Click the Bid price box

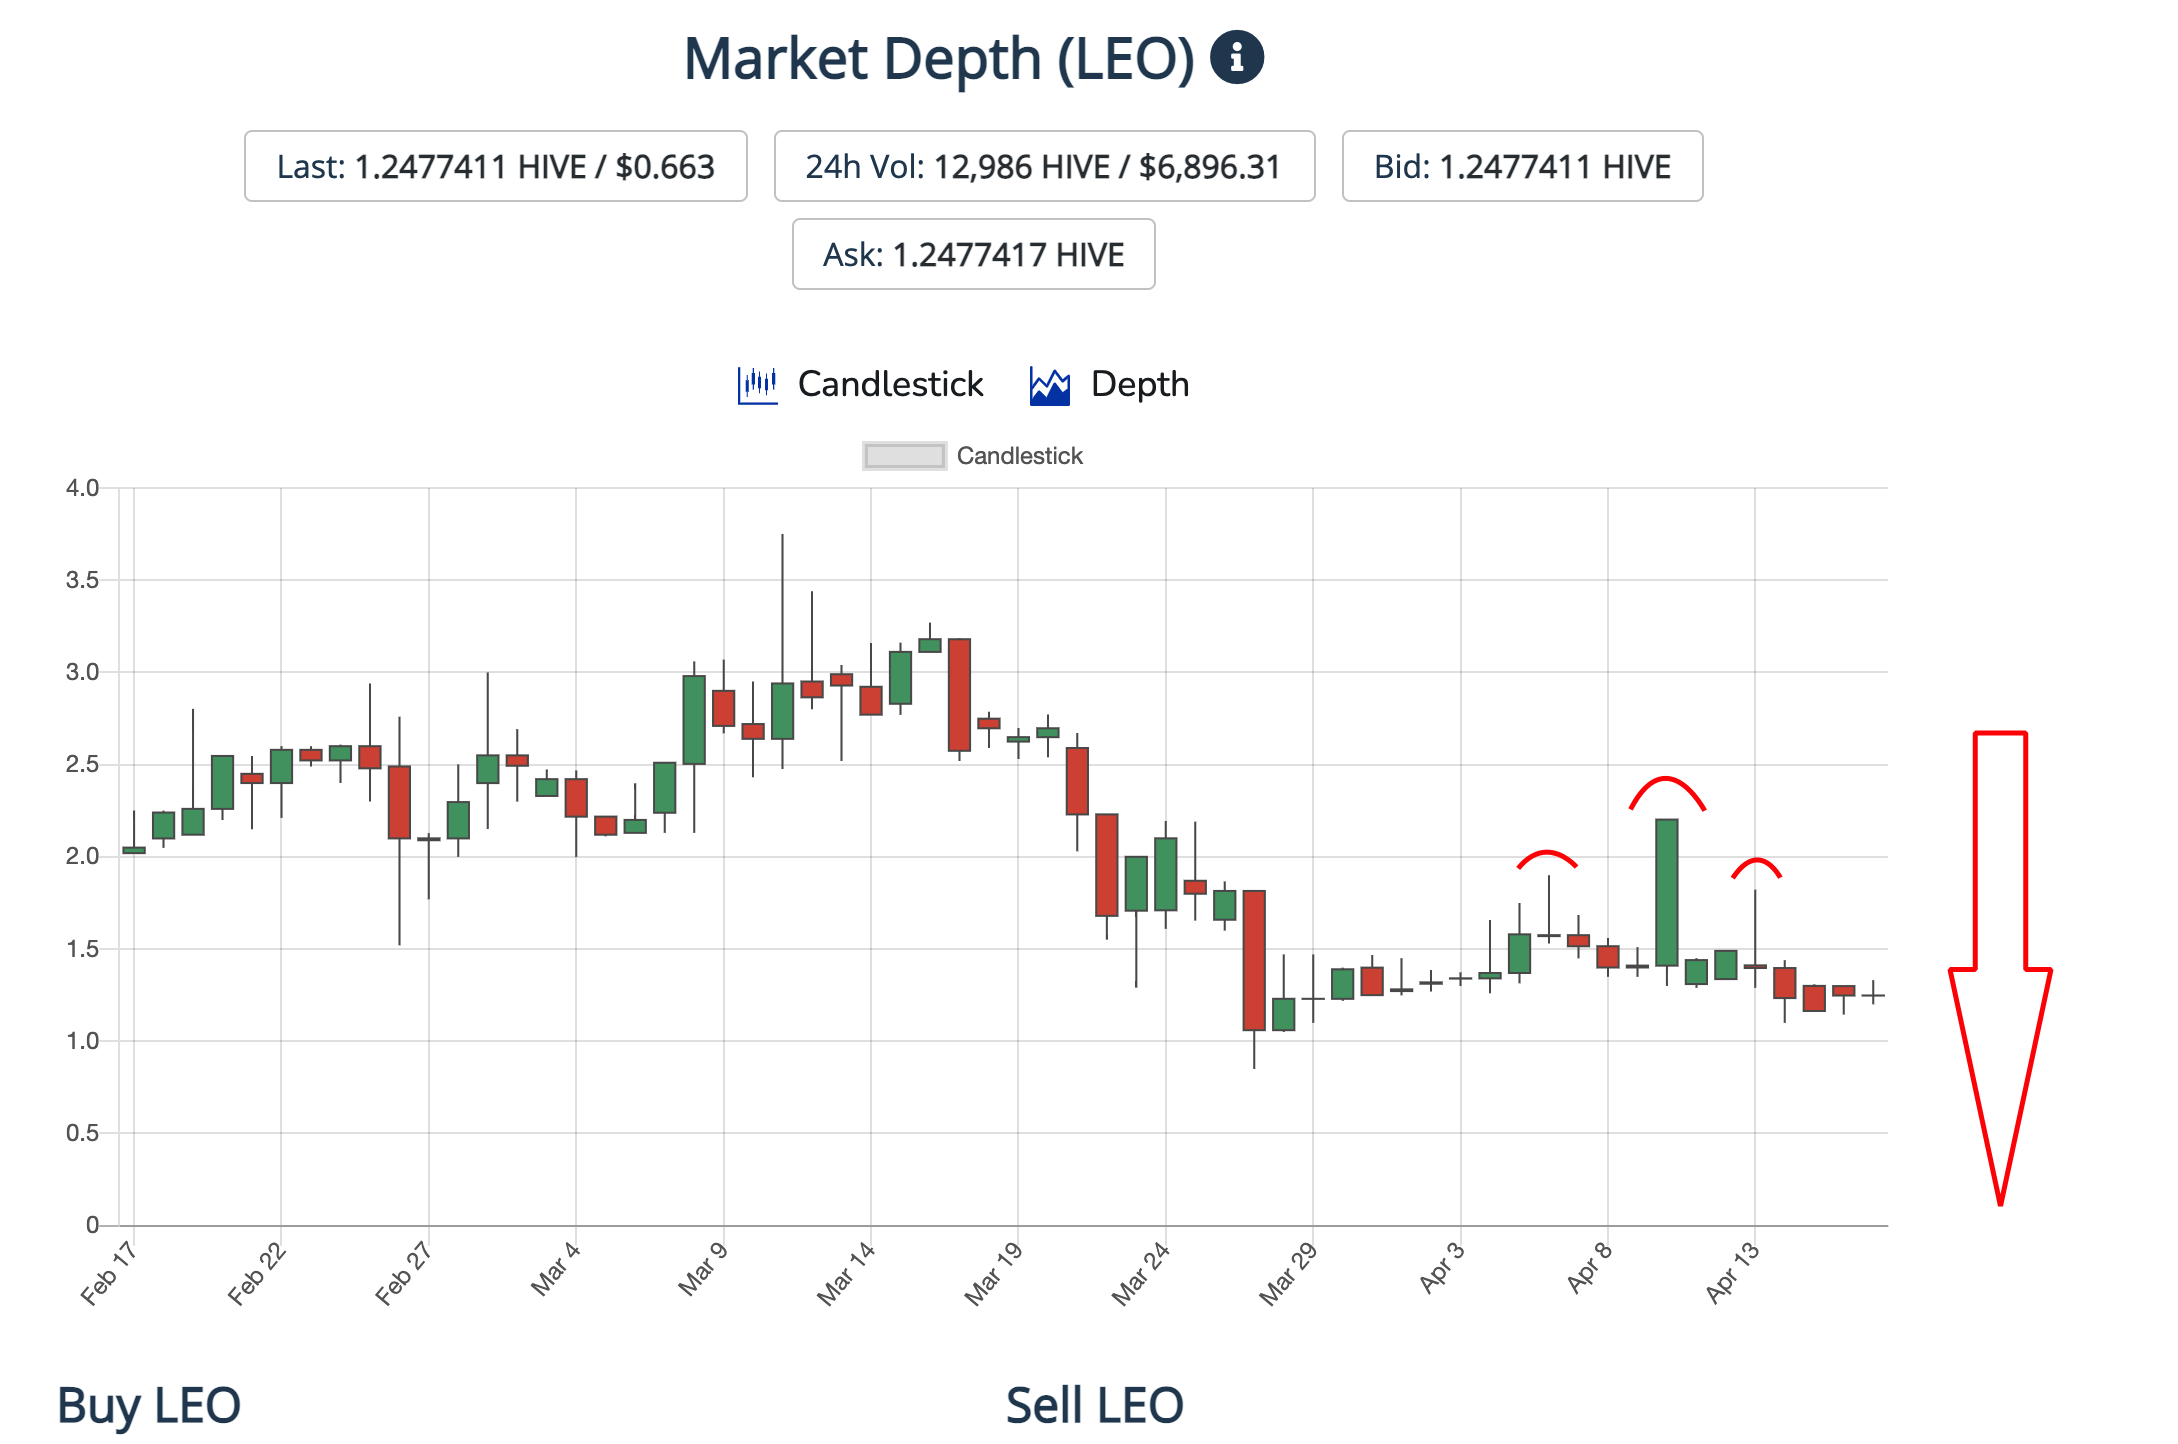(1522, 166)
